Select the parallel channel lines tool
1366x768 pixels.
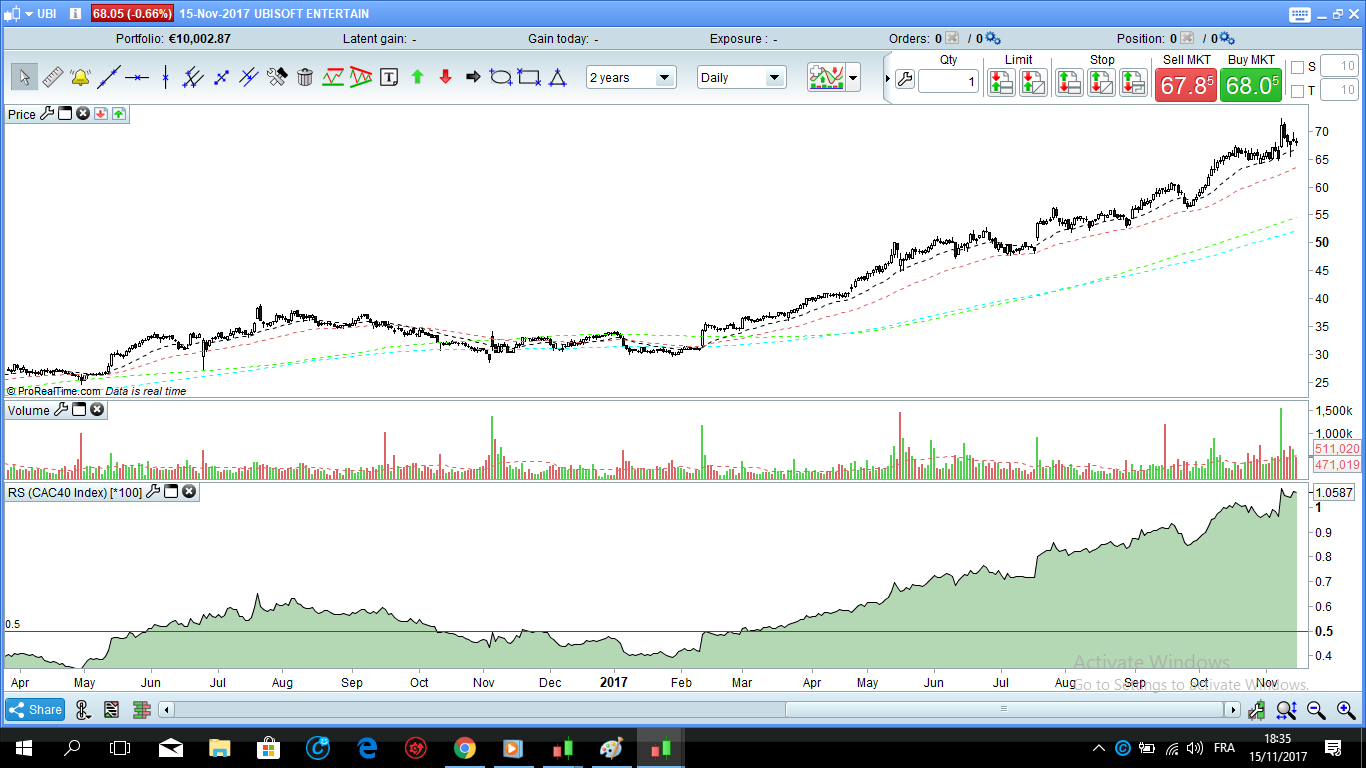pyautogui.click(x=194, y=77)
